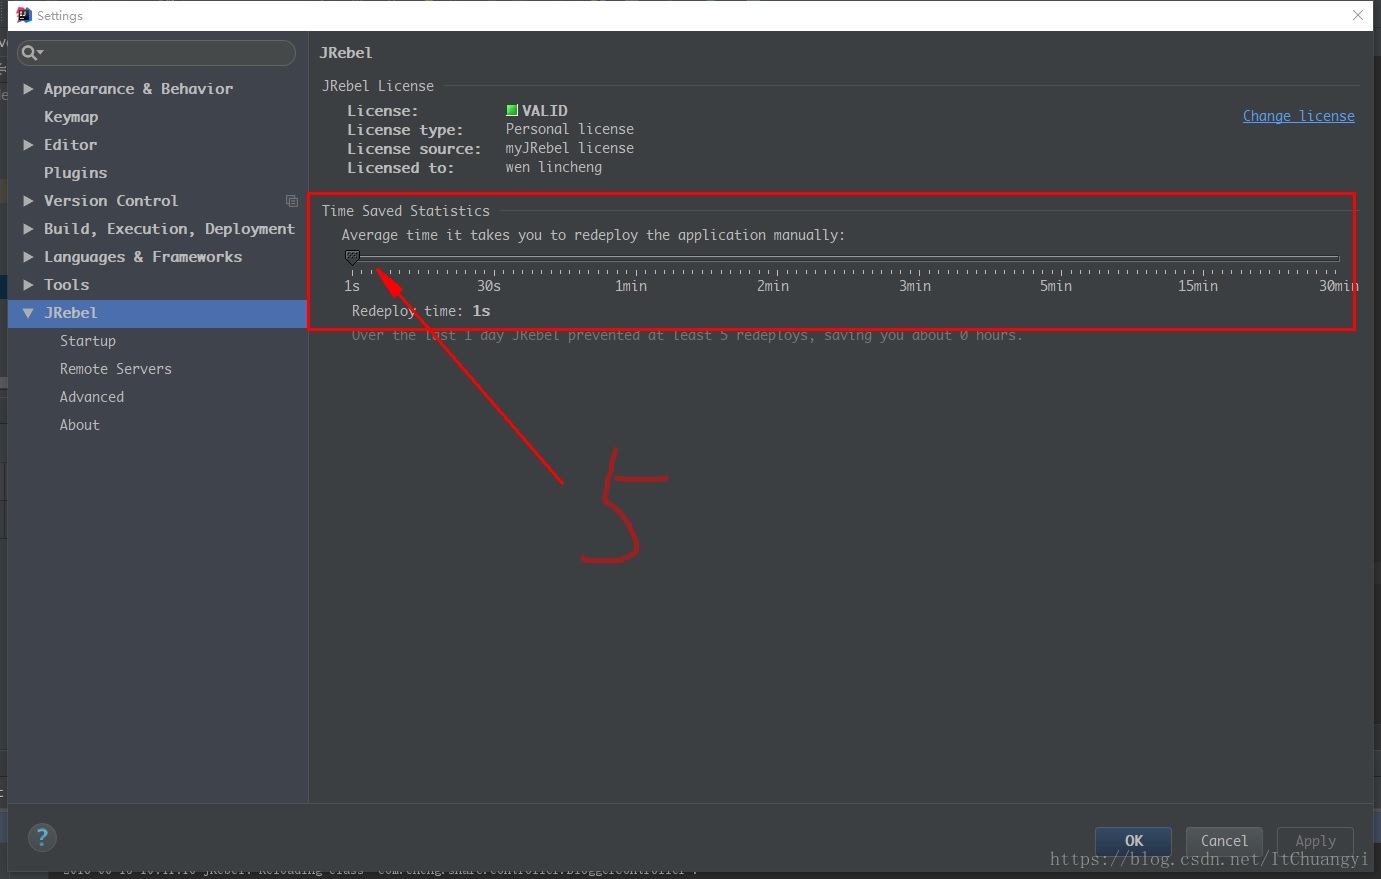
Task: Expand the Editor settings node
Action: tap(28, 145)
